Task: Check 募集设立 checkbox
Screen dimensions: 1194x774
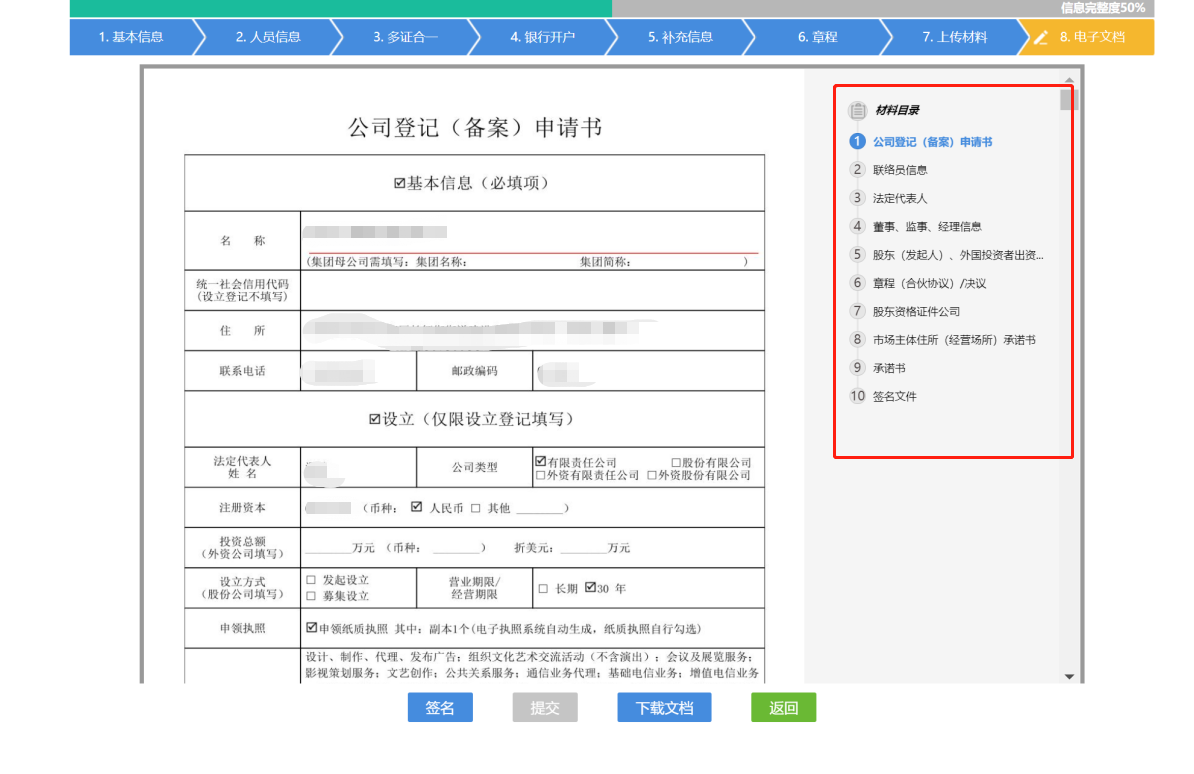Action: point(311,596)
